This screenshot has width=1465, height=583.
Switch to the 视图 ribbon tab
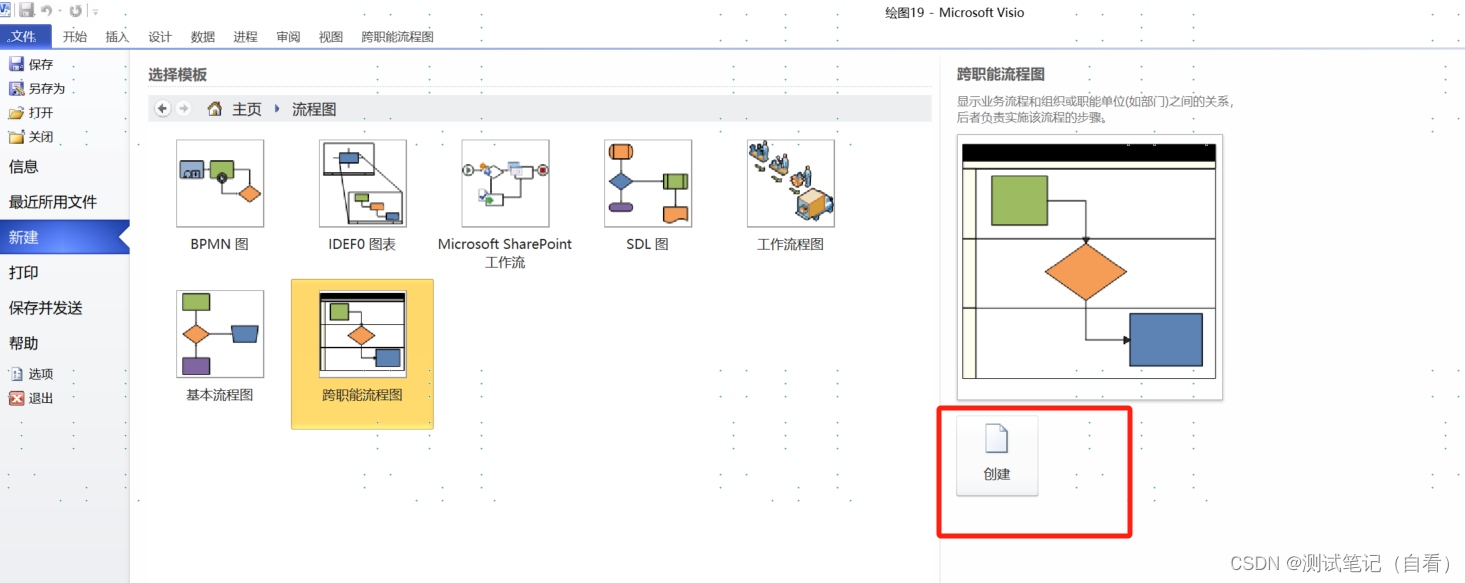coord(331,37)
